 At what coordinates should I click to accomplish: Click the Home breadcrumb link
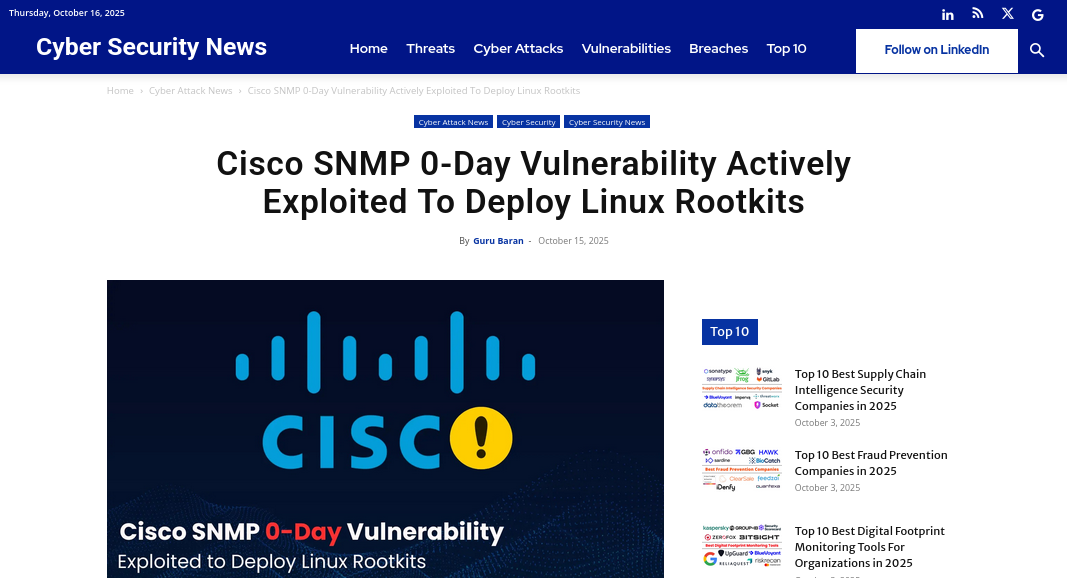120,91
